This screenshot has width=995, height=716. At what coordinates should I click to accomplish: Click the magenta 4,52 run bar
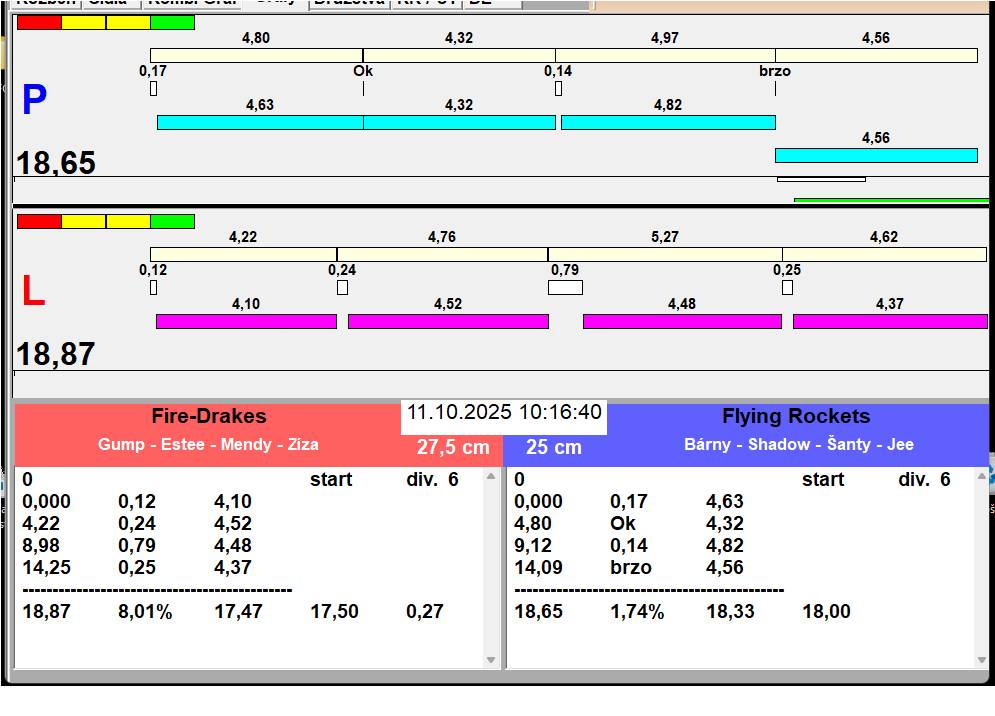pyautogui.click(x=448, y=321)
